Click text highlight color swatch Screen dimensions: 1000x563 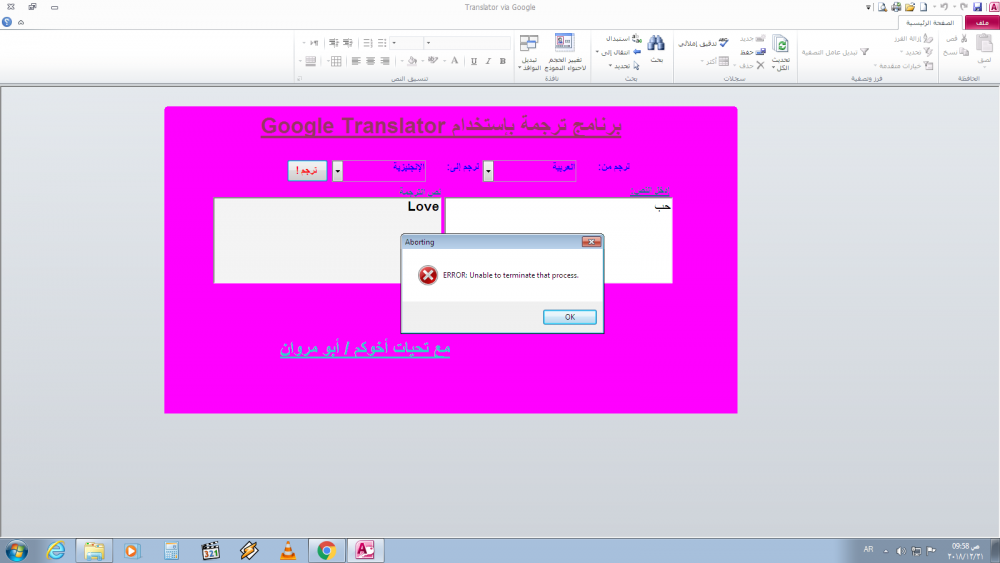tap(433, 61)
